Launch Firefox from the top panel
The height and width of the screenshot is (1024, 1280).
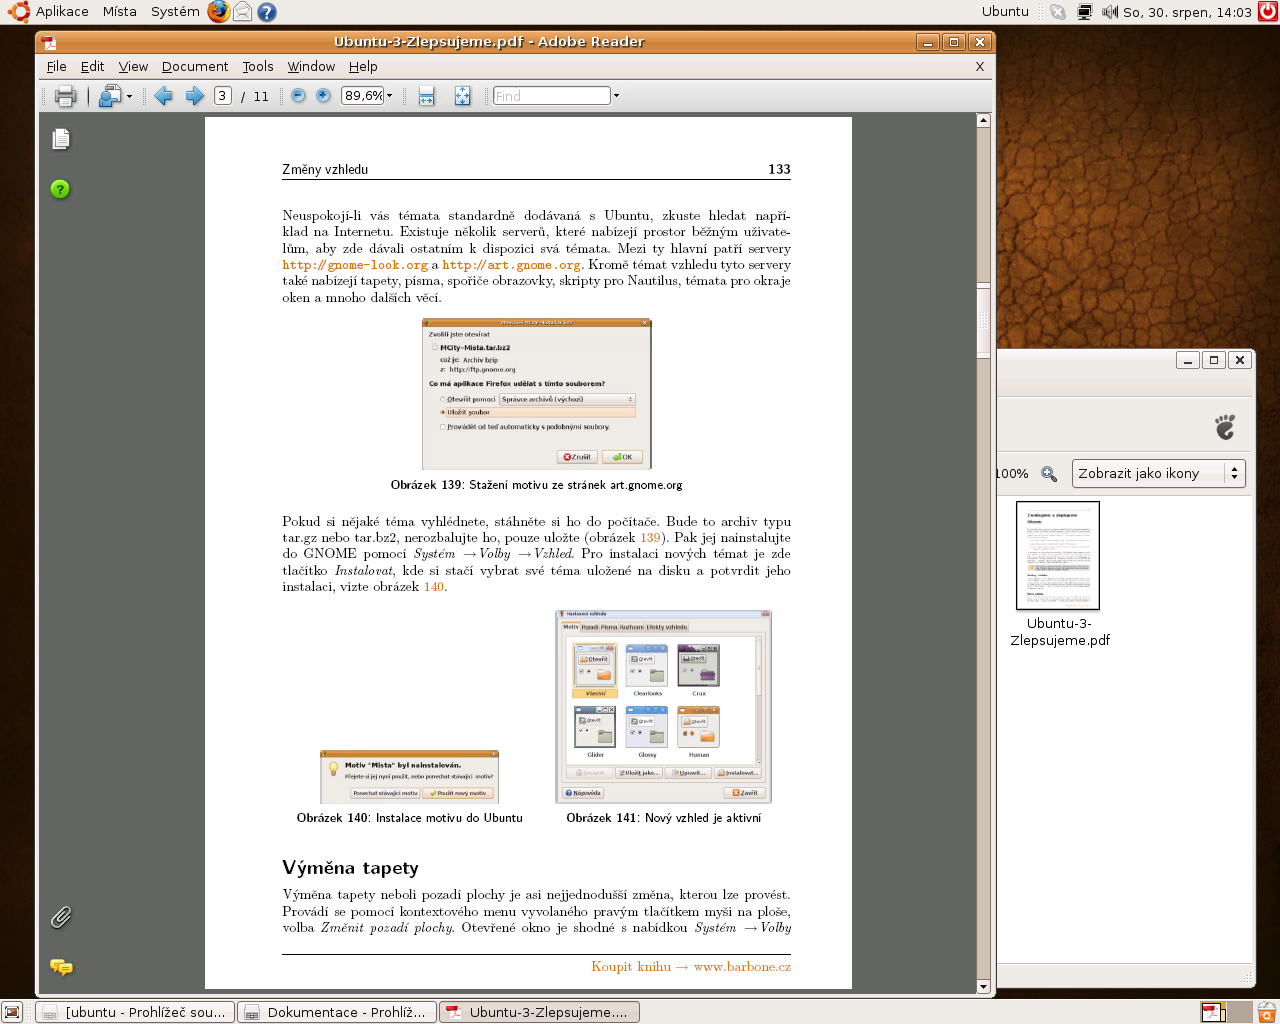point(218,12)
